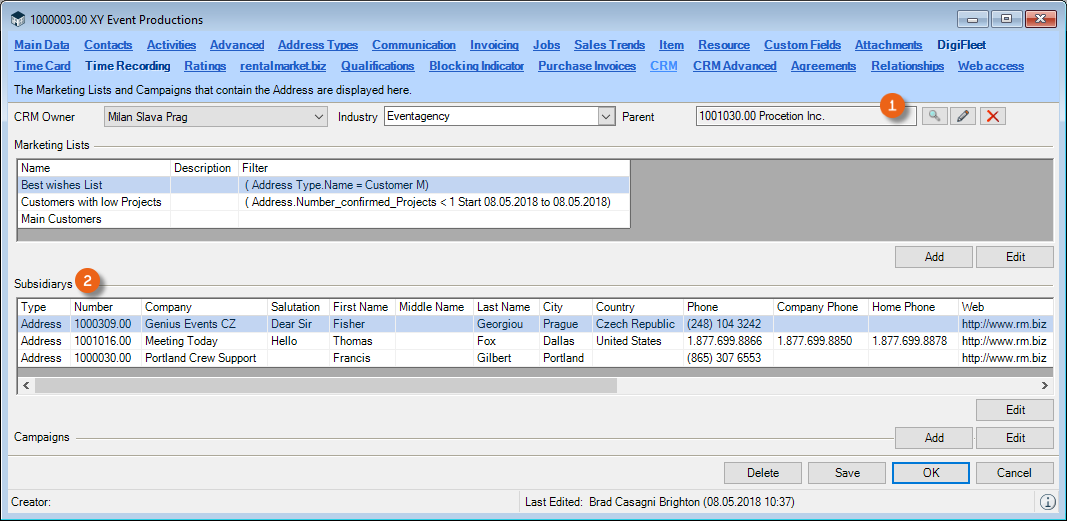Open the Sales Trends tab
The image size is (1067, 521).
click(x=609, y=45)
